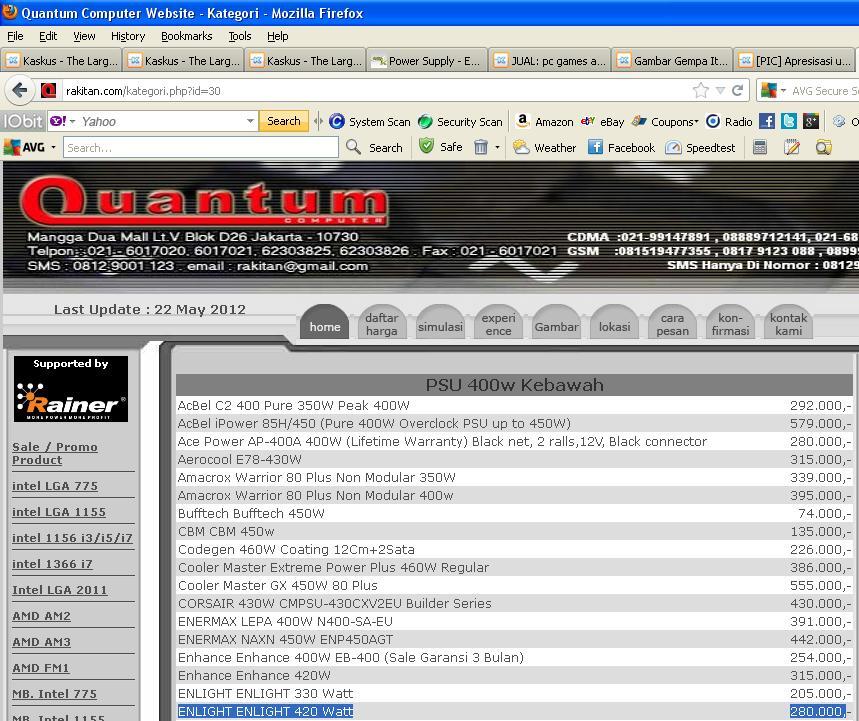Click the Facebook icon in the IObit toolbar
The height and width of the screenshot is (721, 859).
[x=767, y=121]
